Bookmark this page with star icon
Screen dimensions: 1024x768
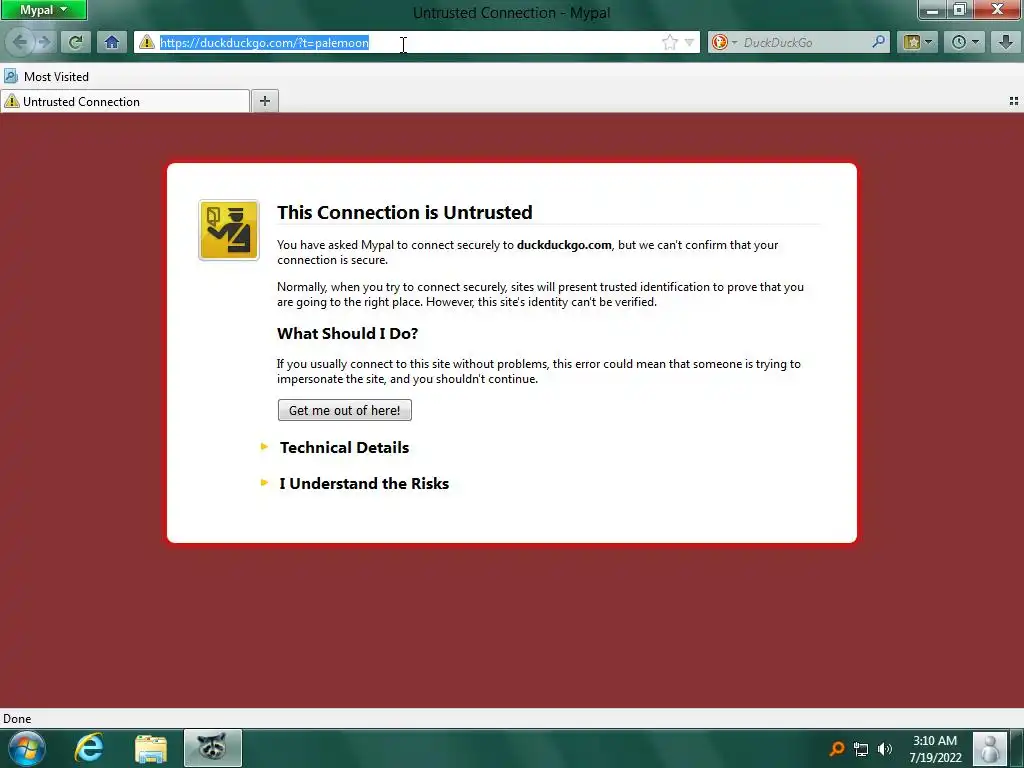point(669,42)
